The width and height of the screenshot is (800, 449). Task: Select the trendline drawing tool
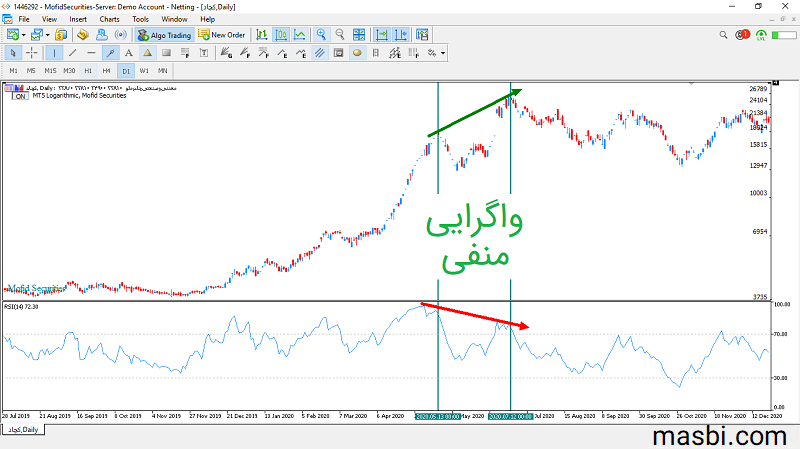[72, 53]
